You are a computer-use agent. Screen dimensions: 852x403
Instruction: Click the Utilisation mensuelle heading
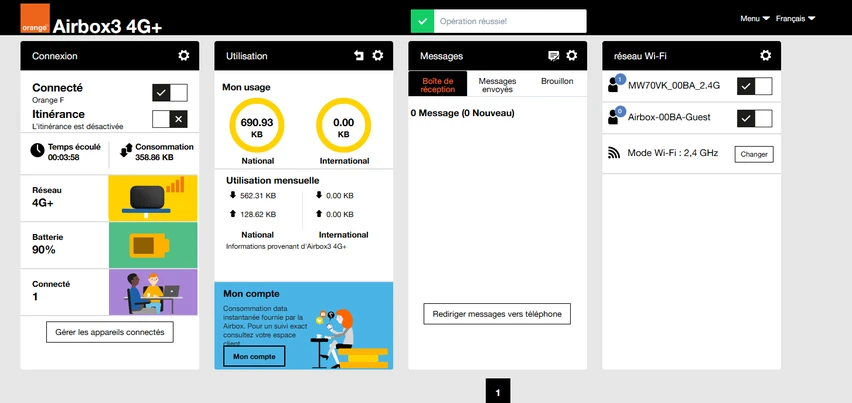pyautogui.click(x=273, y=180)
